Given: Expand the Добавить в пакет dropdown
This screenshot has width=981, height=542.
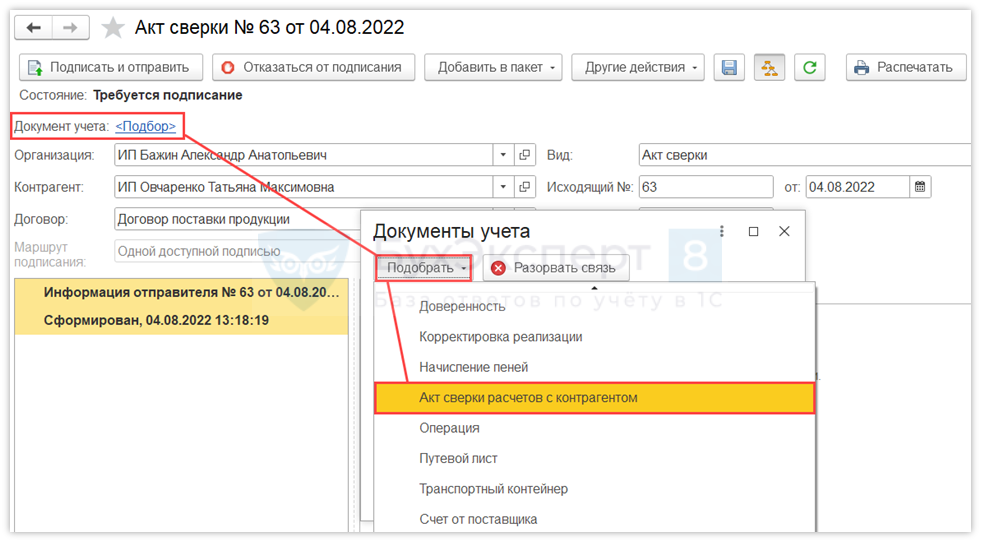Looking at the screenshot, I should (494, 68).
